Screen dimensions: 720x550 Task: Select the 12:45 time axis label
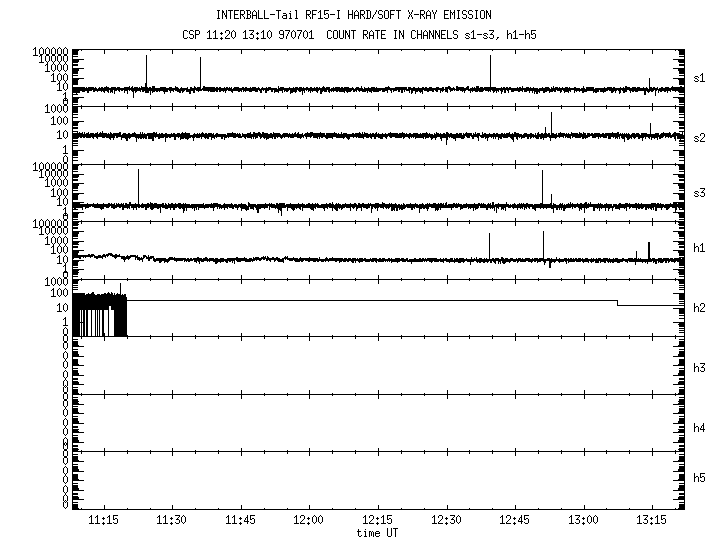pyautogui.click(x=515, y=521)
